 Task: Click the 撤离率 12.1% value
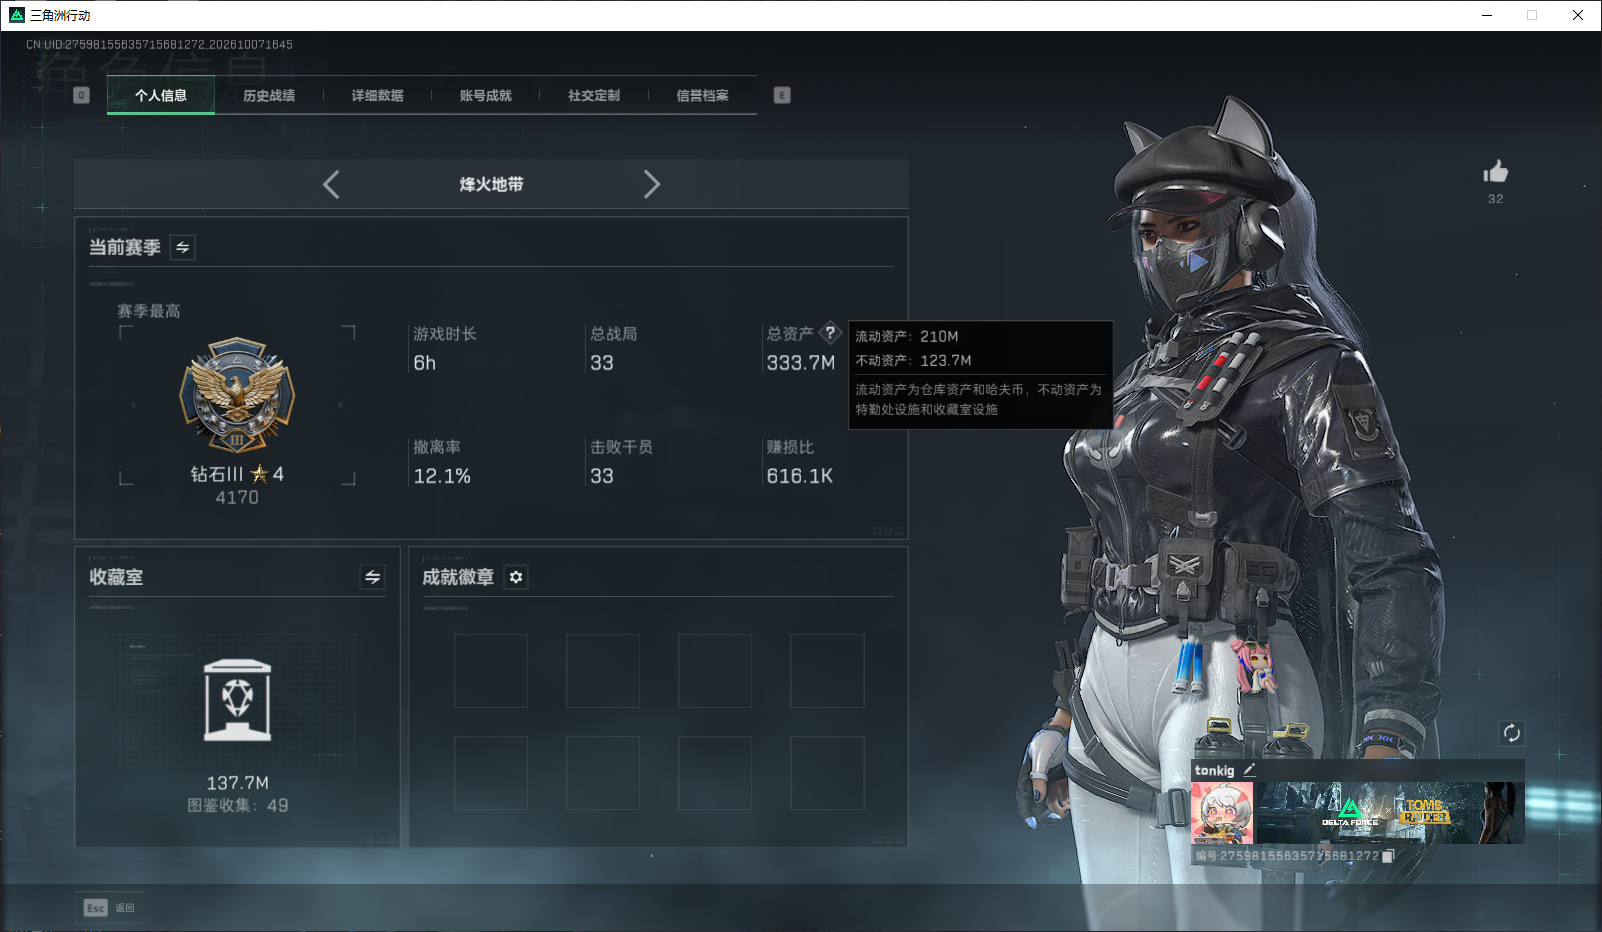pyautogui.click(x=442, y=476)
